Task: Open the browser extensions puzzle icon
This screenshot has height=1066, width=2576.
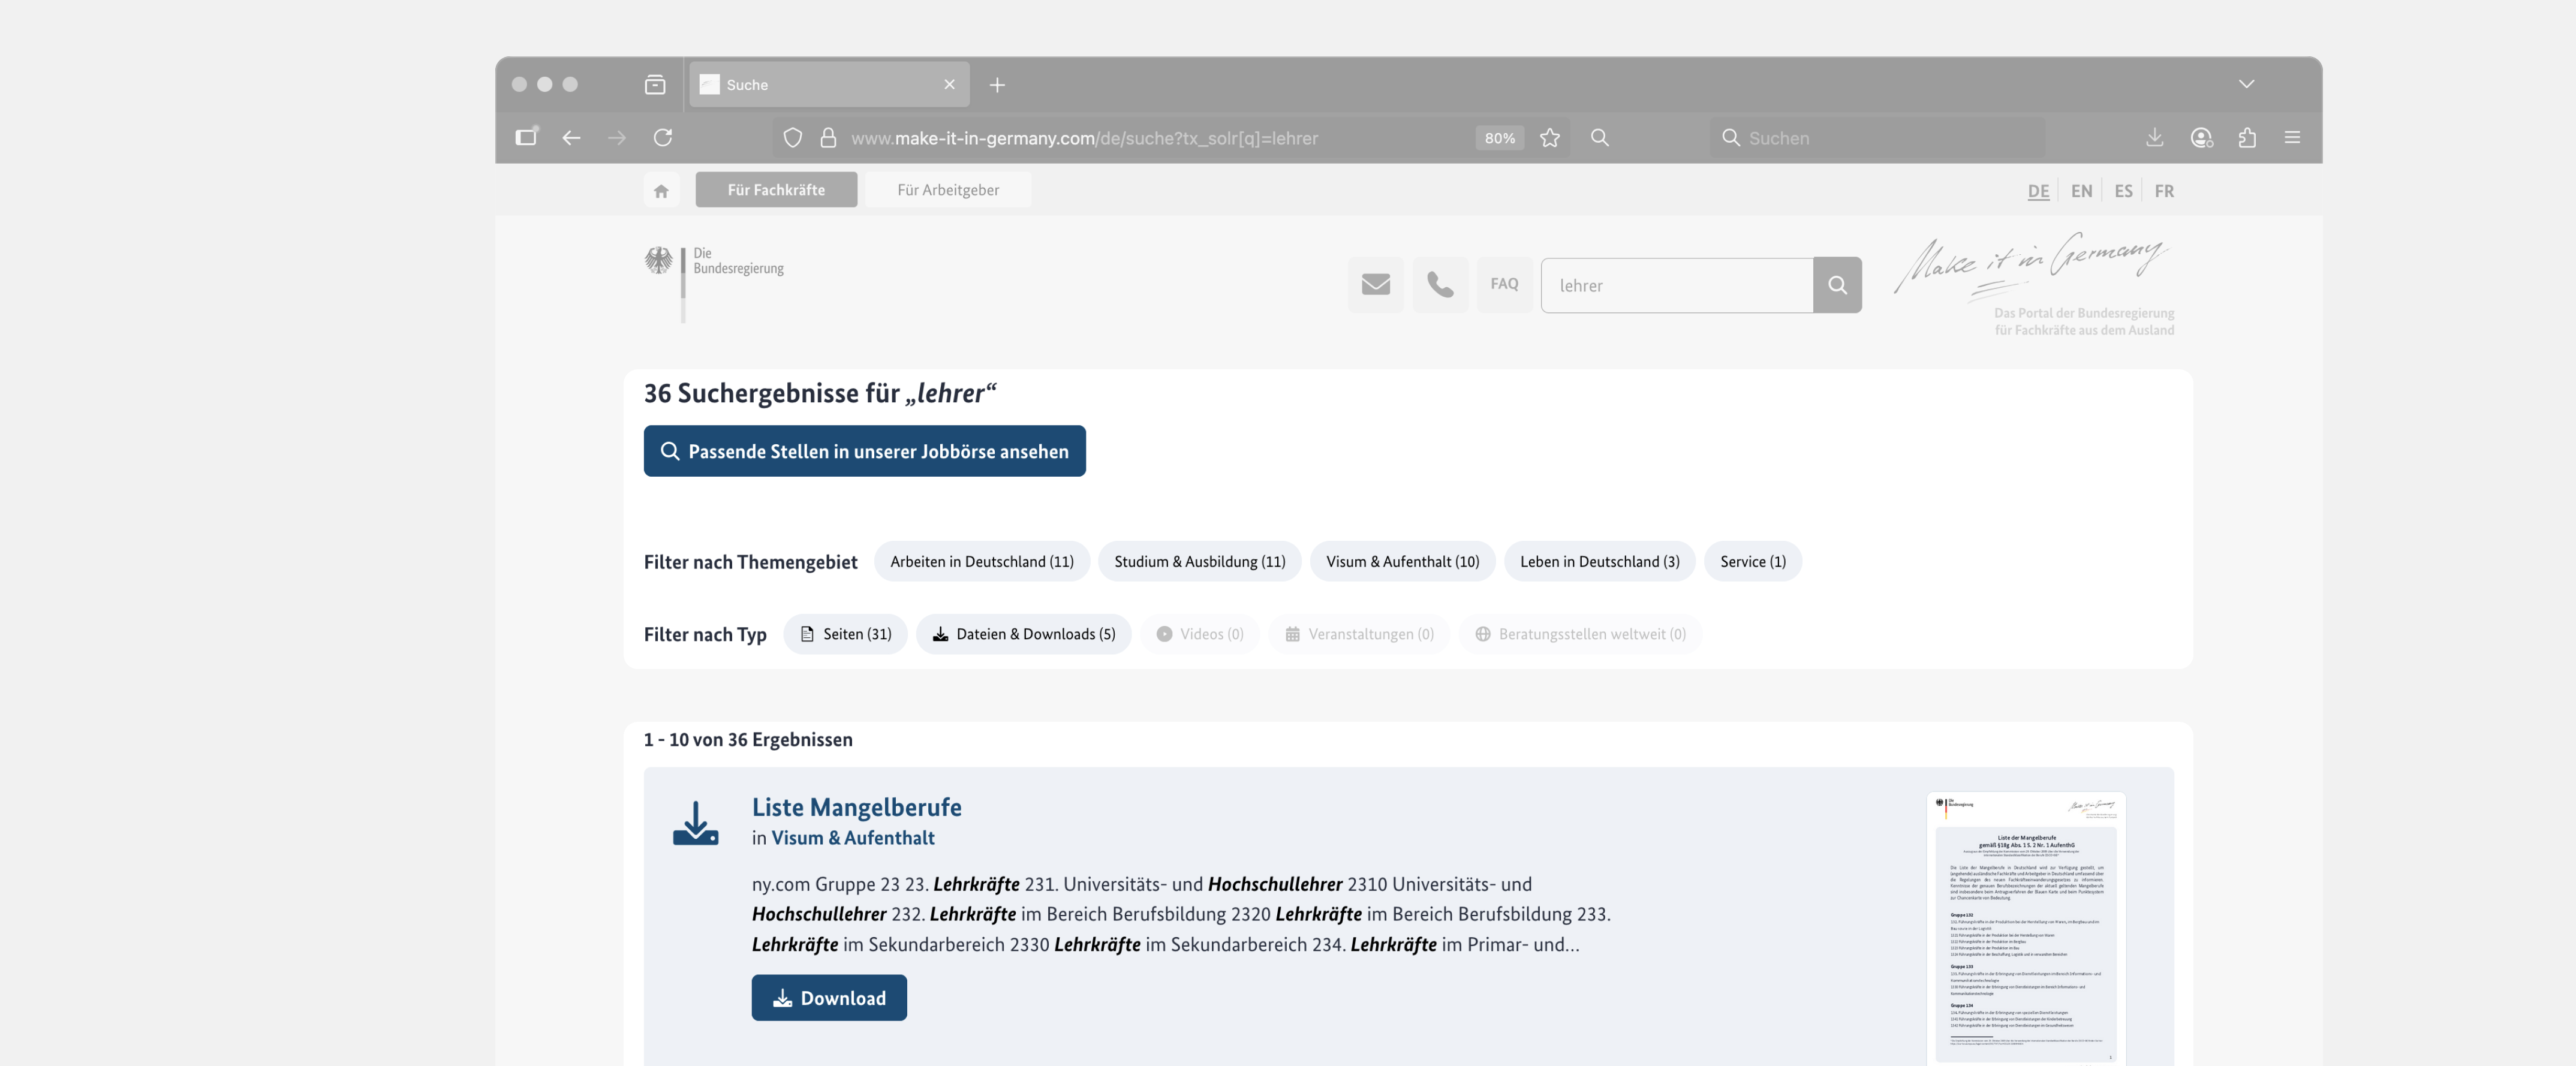Action: (2246, 138)
